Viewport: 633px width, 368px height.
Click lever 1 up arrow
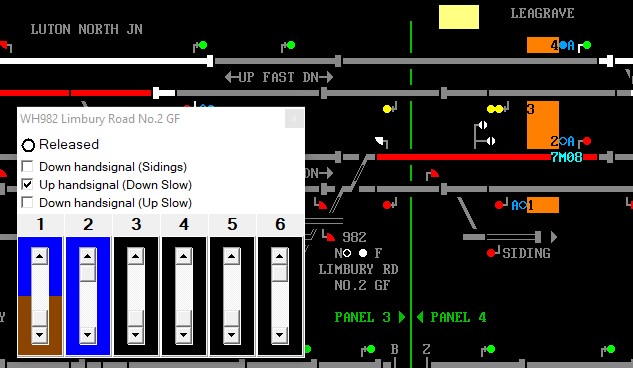click(40, 256)
